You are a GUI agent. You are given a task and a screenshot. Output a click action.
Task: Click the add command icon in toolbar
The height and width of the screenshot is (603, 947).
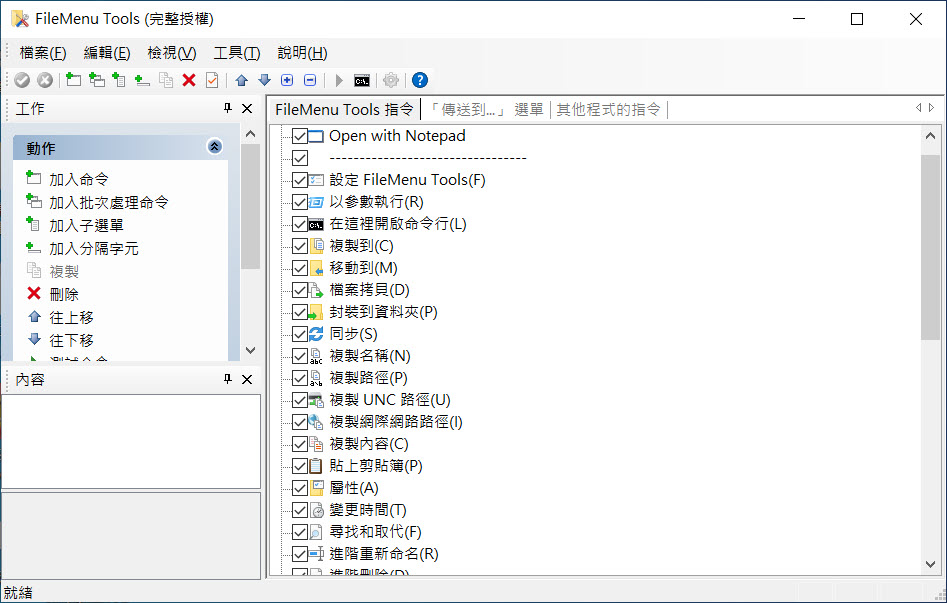pyautogui.click(x=73, y=80)
